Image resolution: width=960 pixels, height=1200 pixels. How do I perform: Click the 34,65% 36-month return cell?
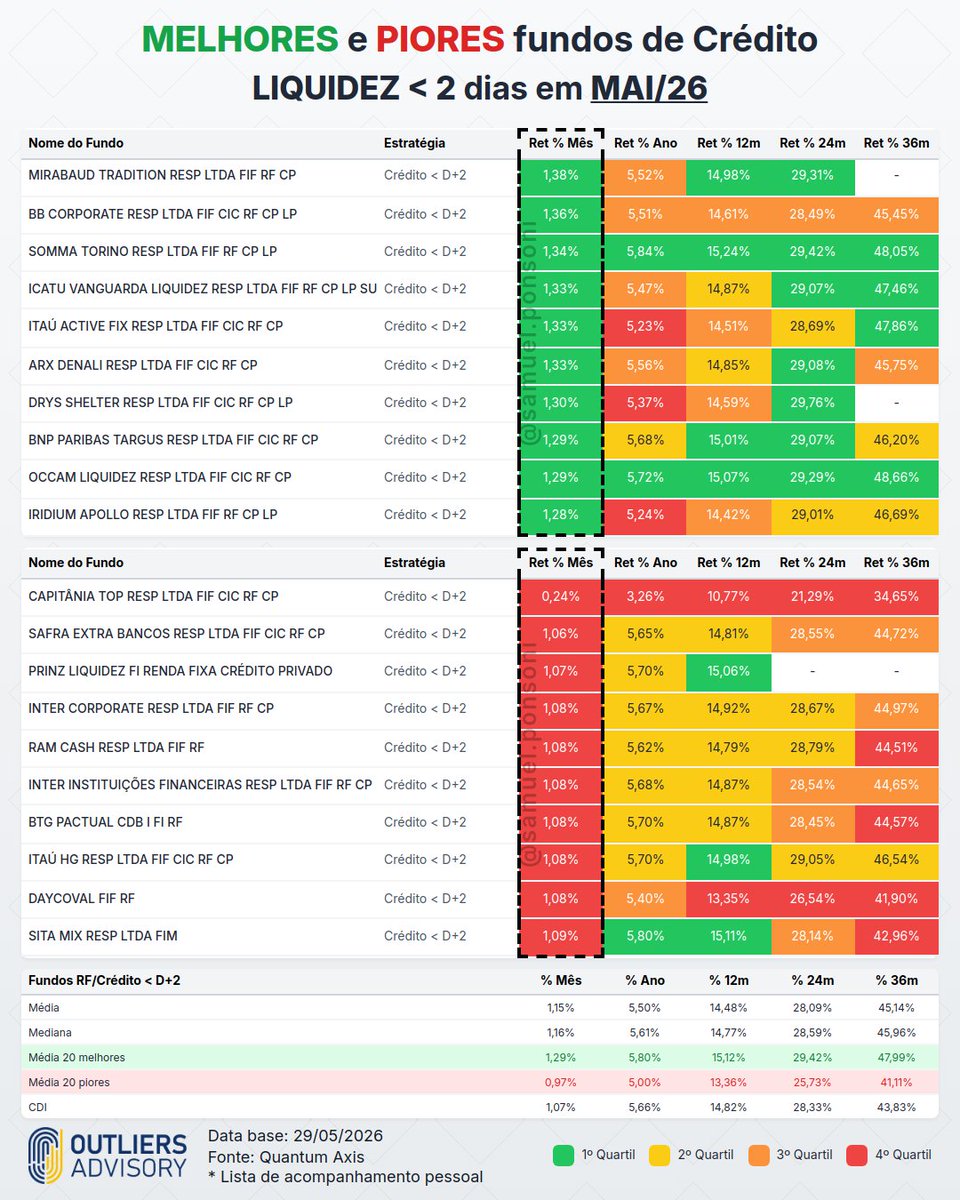[x=896, y=596]
